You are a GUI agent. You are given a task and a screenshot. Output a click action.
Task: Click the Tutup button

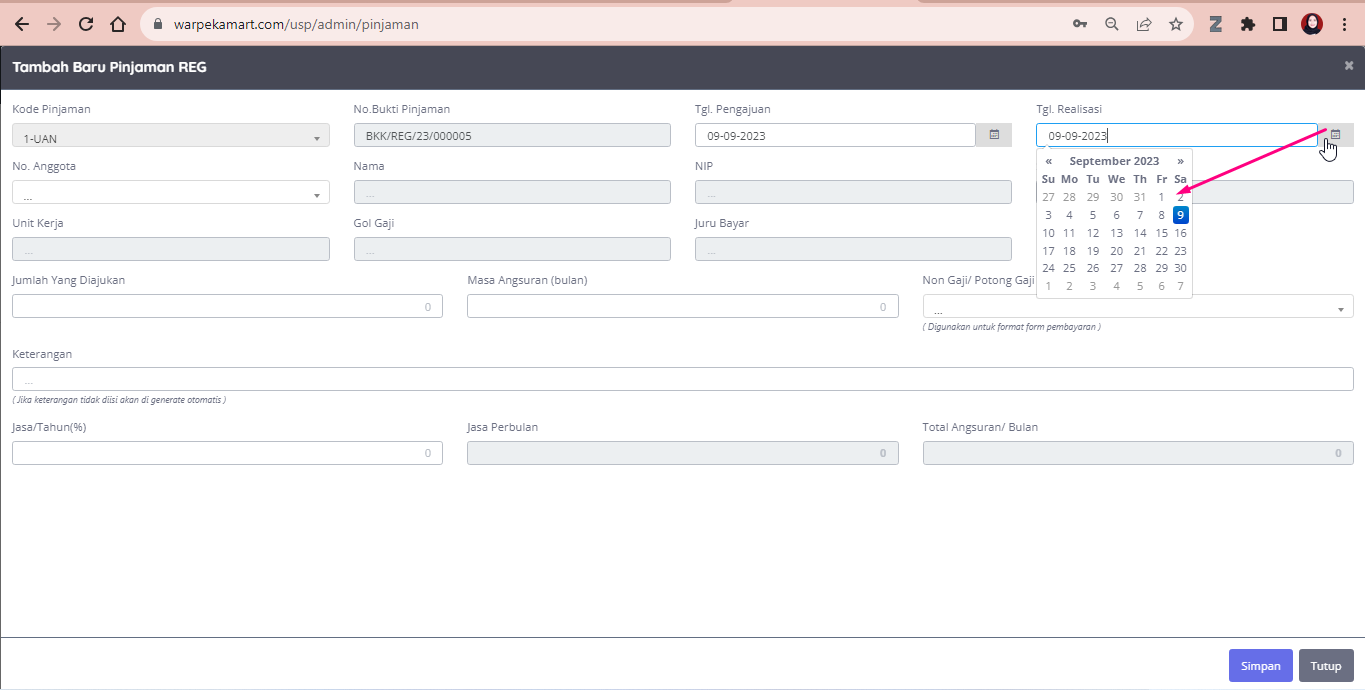(x=1326, y=666)
